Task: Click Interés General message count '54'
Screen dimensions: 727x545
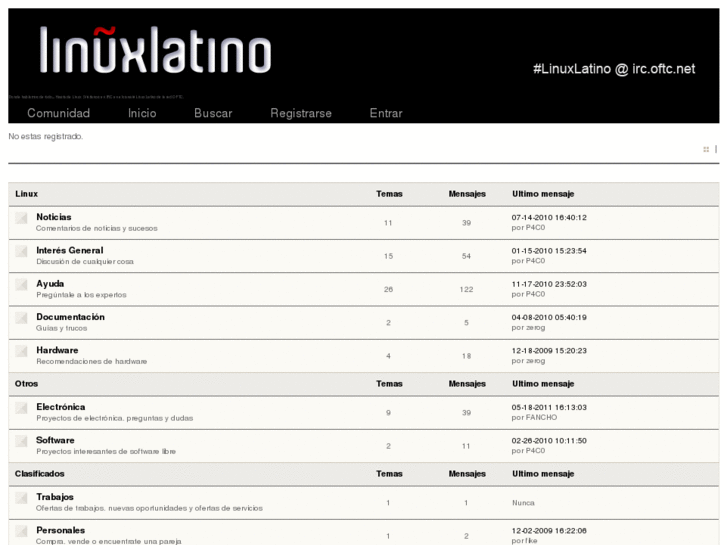Action: coord(466,256)
